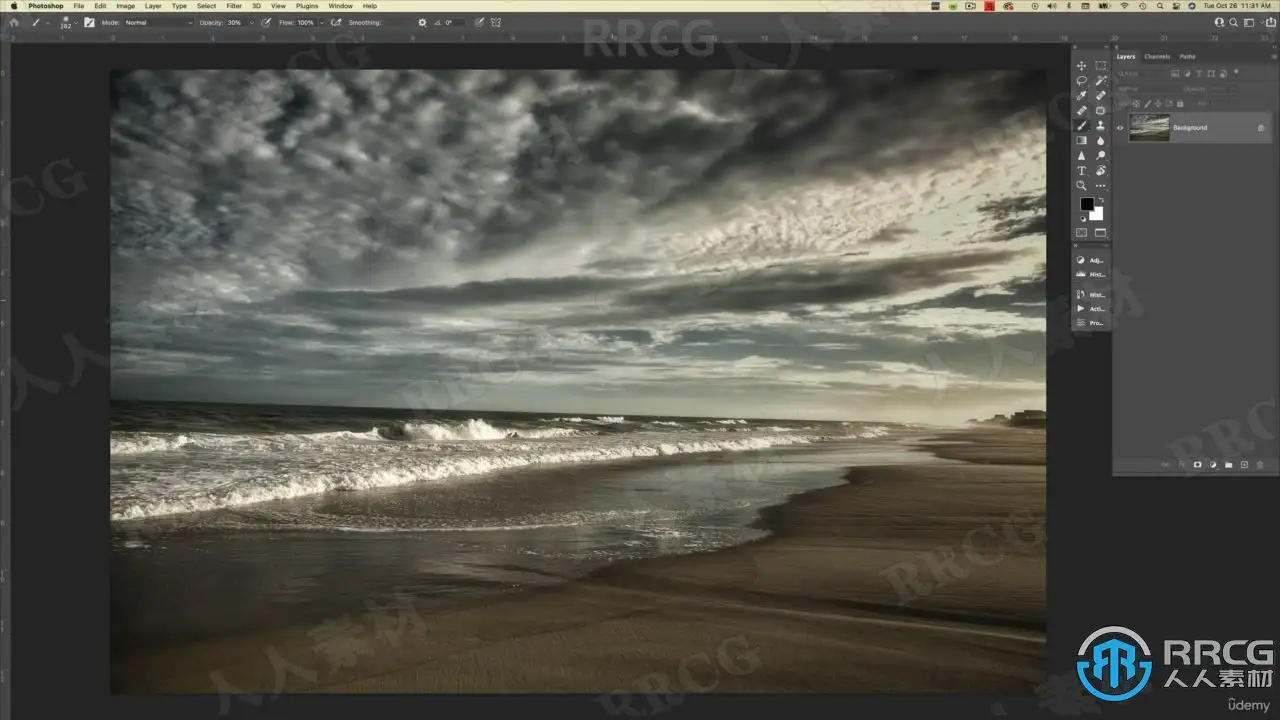Open the Flow slider dropdown arrow

pos(321,22)
